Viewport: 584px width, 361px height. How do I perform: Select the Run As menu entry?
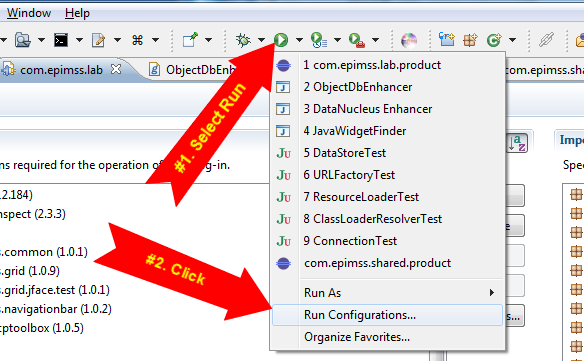click(x=387, y=293)
